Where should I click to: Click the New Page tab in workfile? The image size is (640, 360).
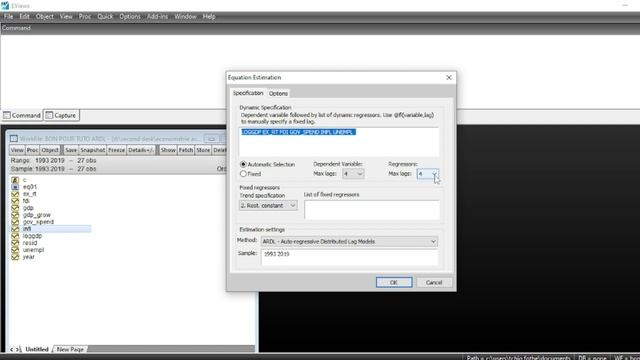[70, 349]
